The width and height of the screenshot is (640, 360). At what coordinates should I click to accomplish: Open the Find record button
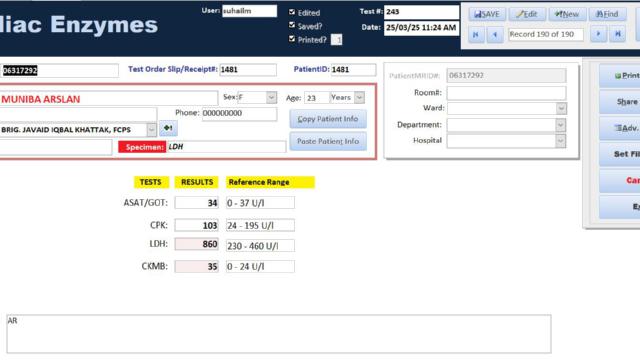(x=607, y=14)
